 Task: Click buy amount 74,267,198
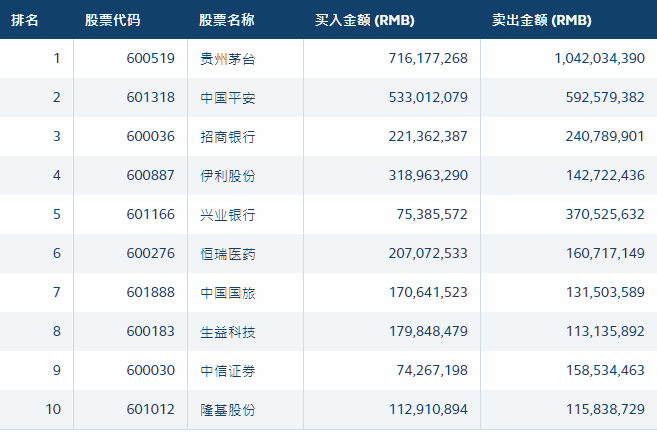pyautogui.click(x=432, y=370)
